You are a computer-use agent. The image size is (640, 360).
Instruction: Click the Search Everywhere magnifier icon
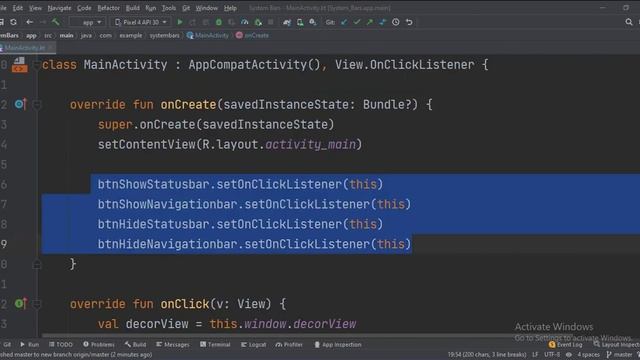[629, 22]
